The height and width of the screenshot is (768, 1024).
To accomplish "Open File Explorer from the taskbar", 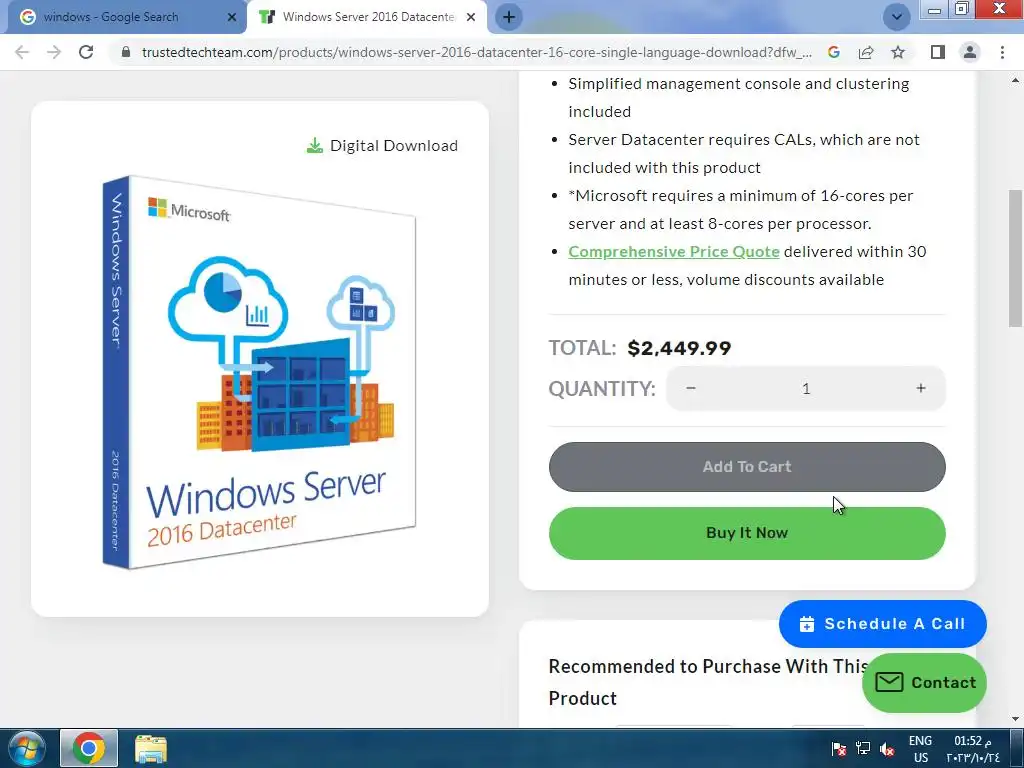I will click(151, 748).
